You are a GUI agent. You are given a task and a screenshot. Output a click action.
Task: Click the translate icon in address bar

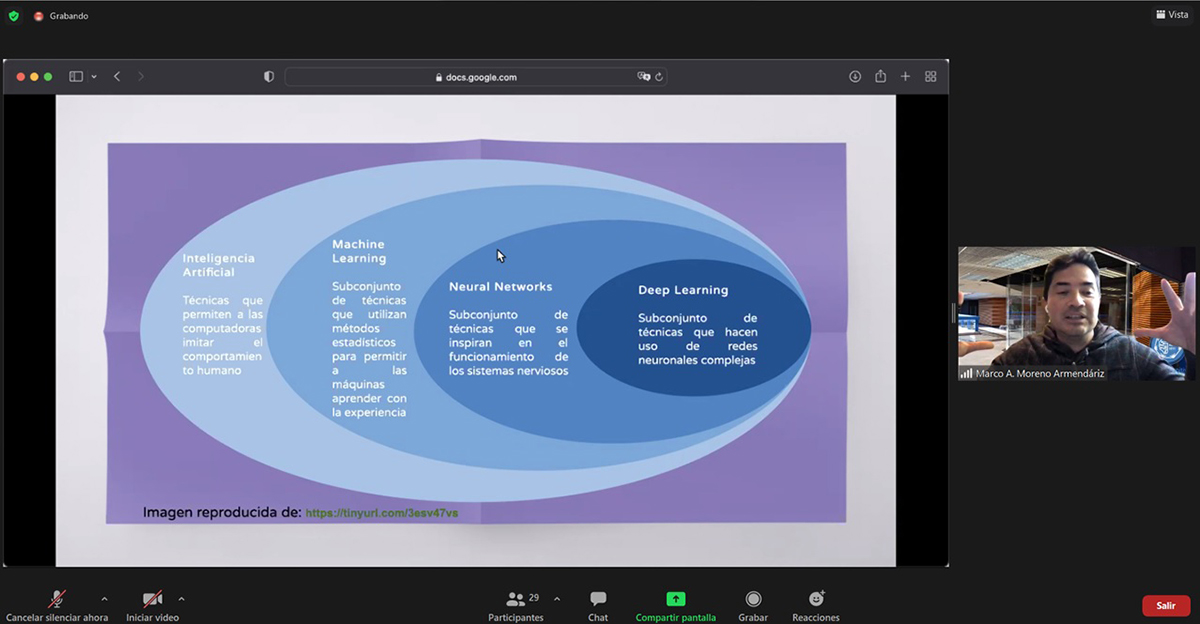[644, 76]
